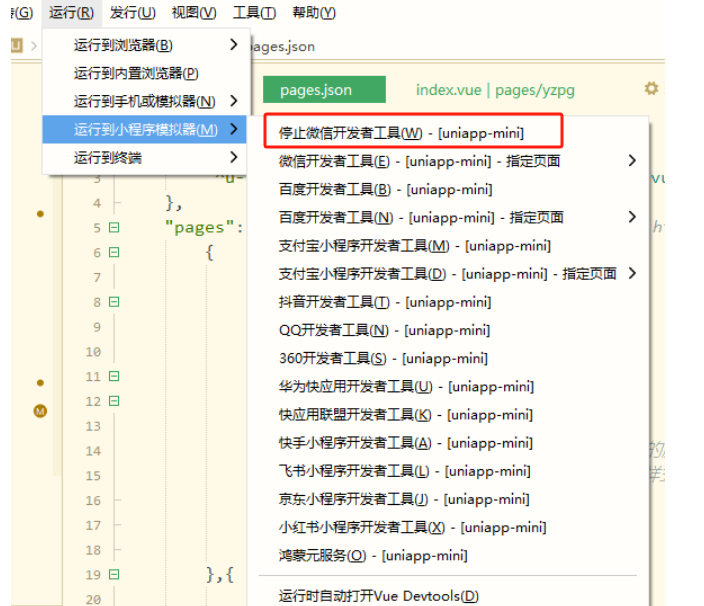The height and width of the screenshot is (606, 704).
Task: Expand submenu arrow for 运行到终端
Action: pos(233,157)
